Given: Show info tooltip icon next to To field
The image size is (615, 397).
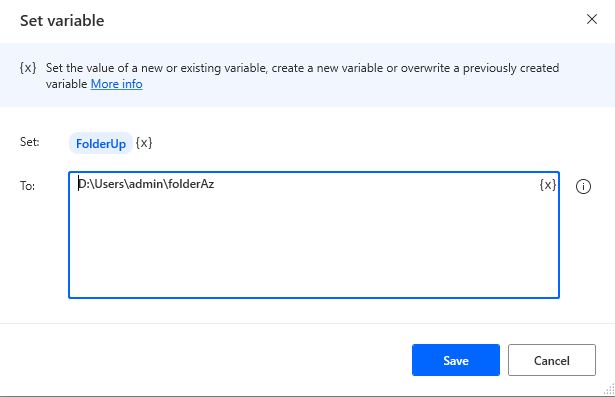Looking at the screenshot, I should (583, 186).
